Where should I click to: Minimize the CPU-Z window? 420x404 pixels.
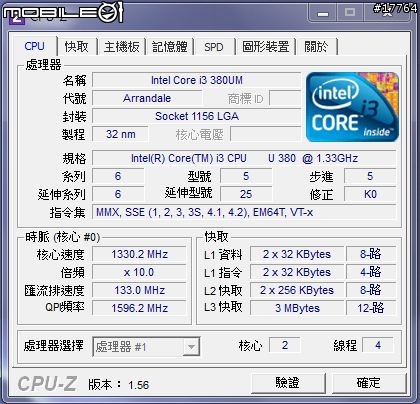click(323, 13)
